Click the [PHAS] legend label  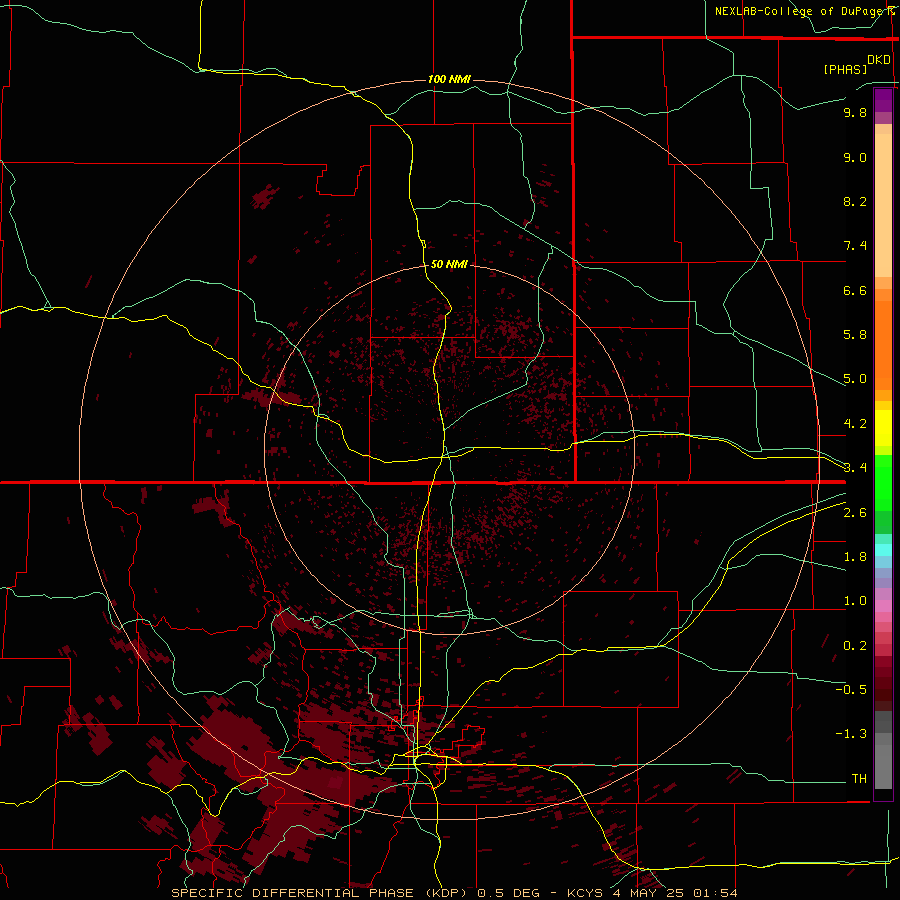(845, 70)
